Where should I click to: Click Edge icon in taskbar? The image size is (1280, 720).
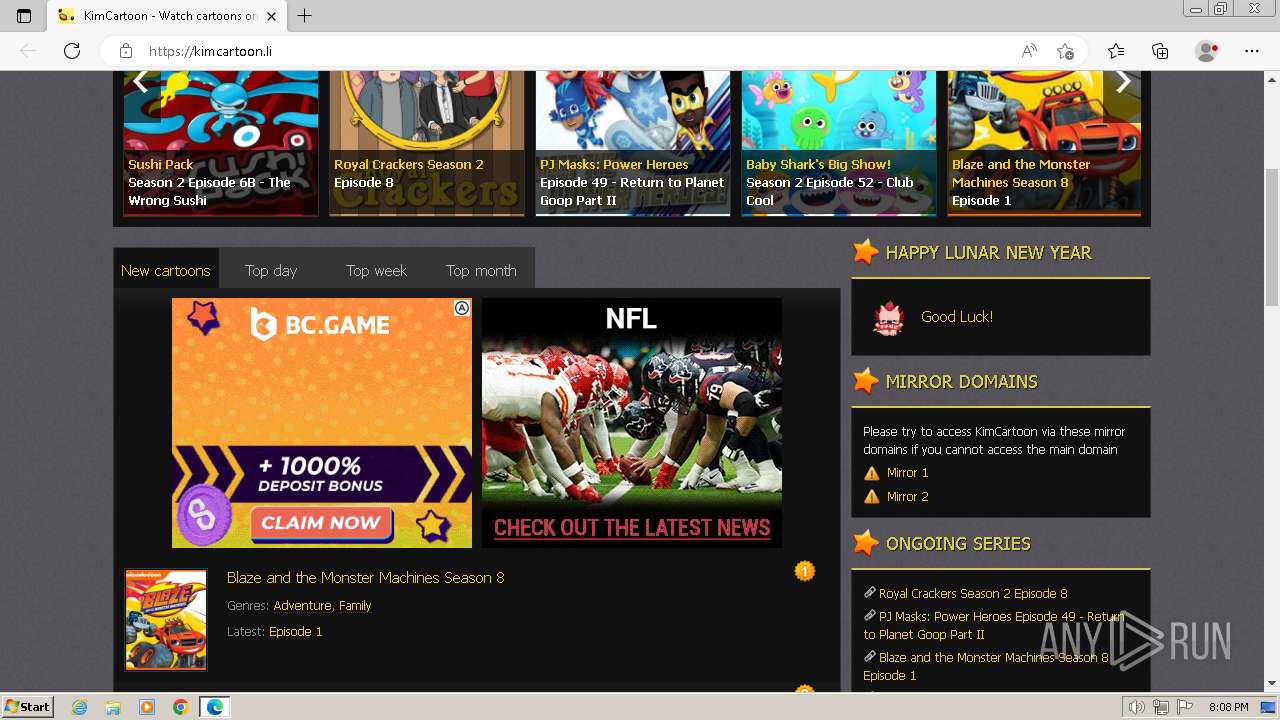214,707
